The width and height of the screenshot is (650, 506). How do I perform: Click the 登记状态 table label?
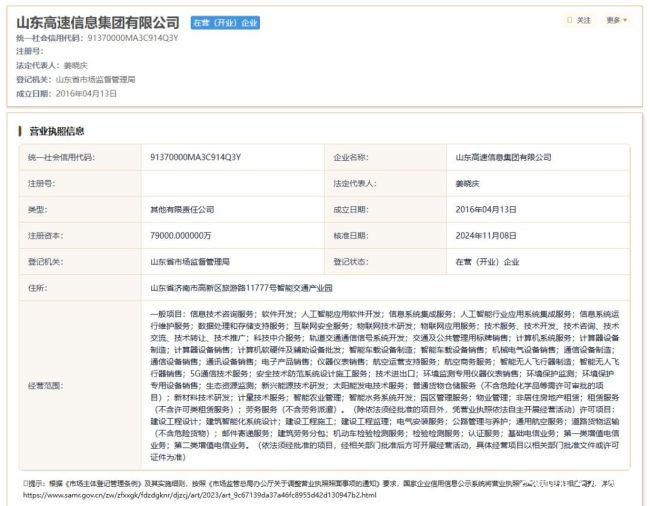(351, 261)
